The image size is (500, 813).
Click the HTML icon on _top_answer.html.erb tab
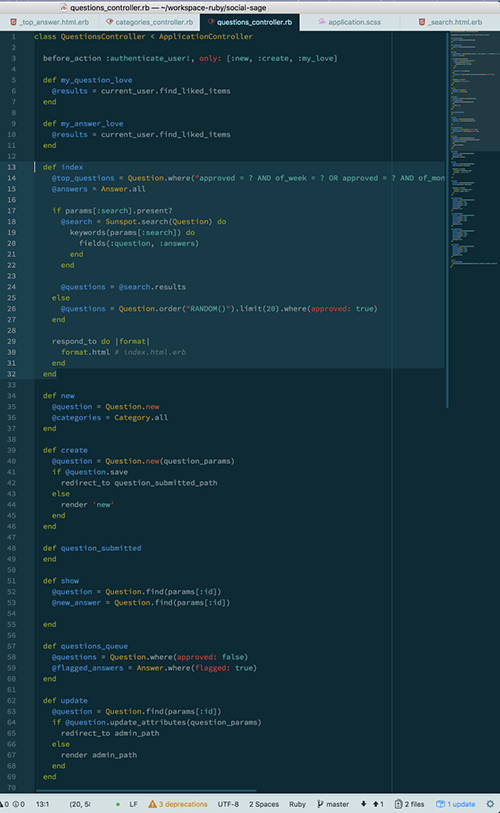coord(13,22)
